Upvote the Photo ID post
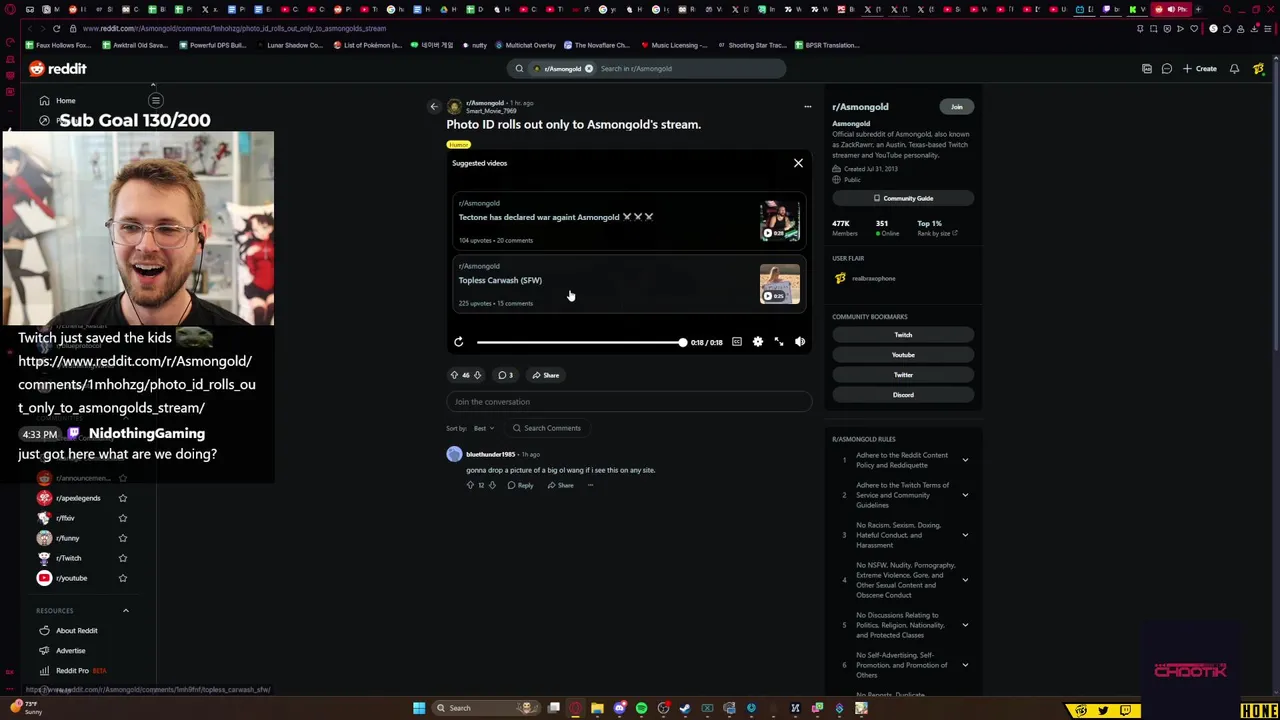The height and width of the screenshot is (720, 1280). (454, 375)
